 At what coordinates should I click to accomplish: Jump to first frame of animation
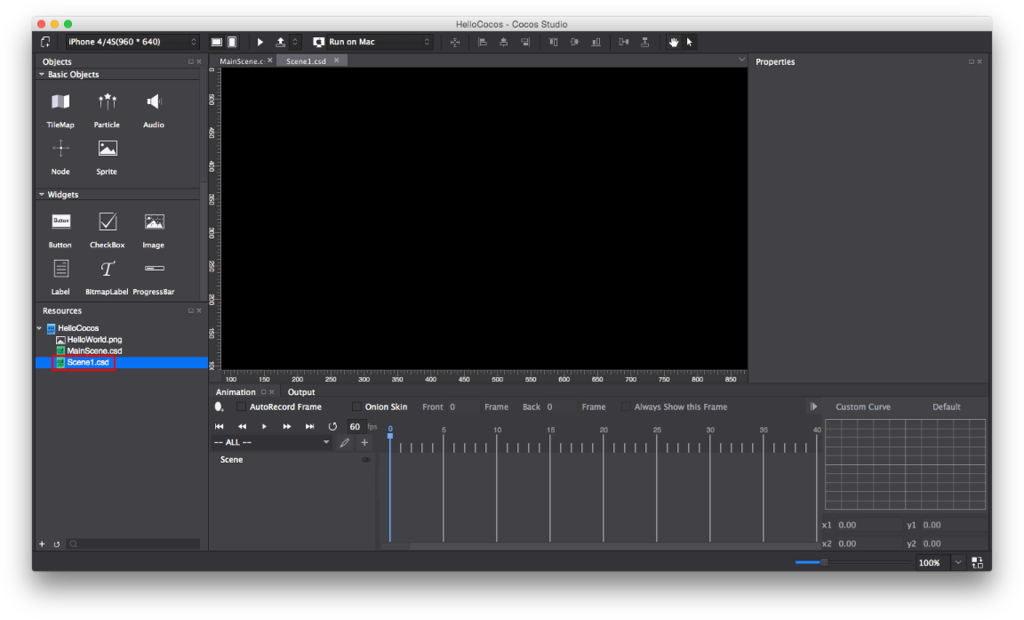[x=219, y=427]
